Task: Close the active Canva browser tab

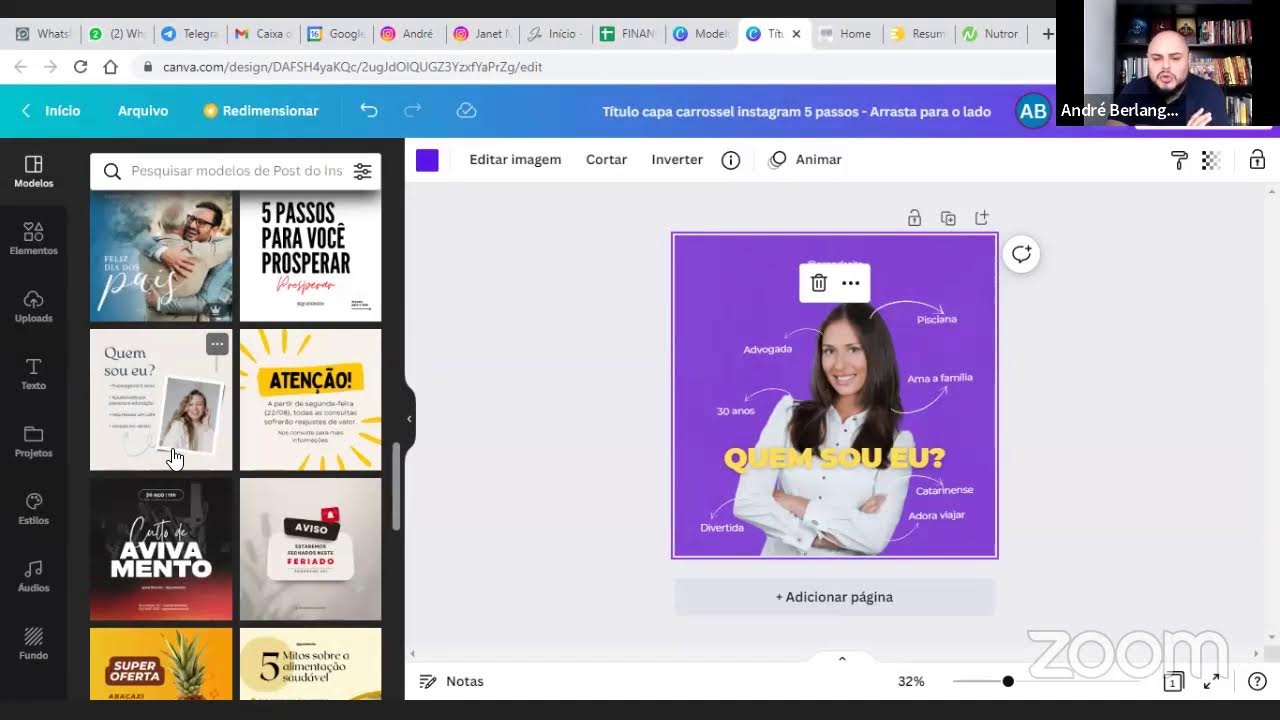Action: pos(796,34)
